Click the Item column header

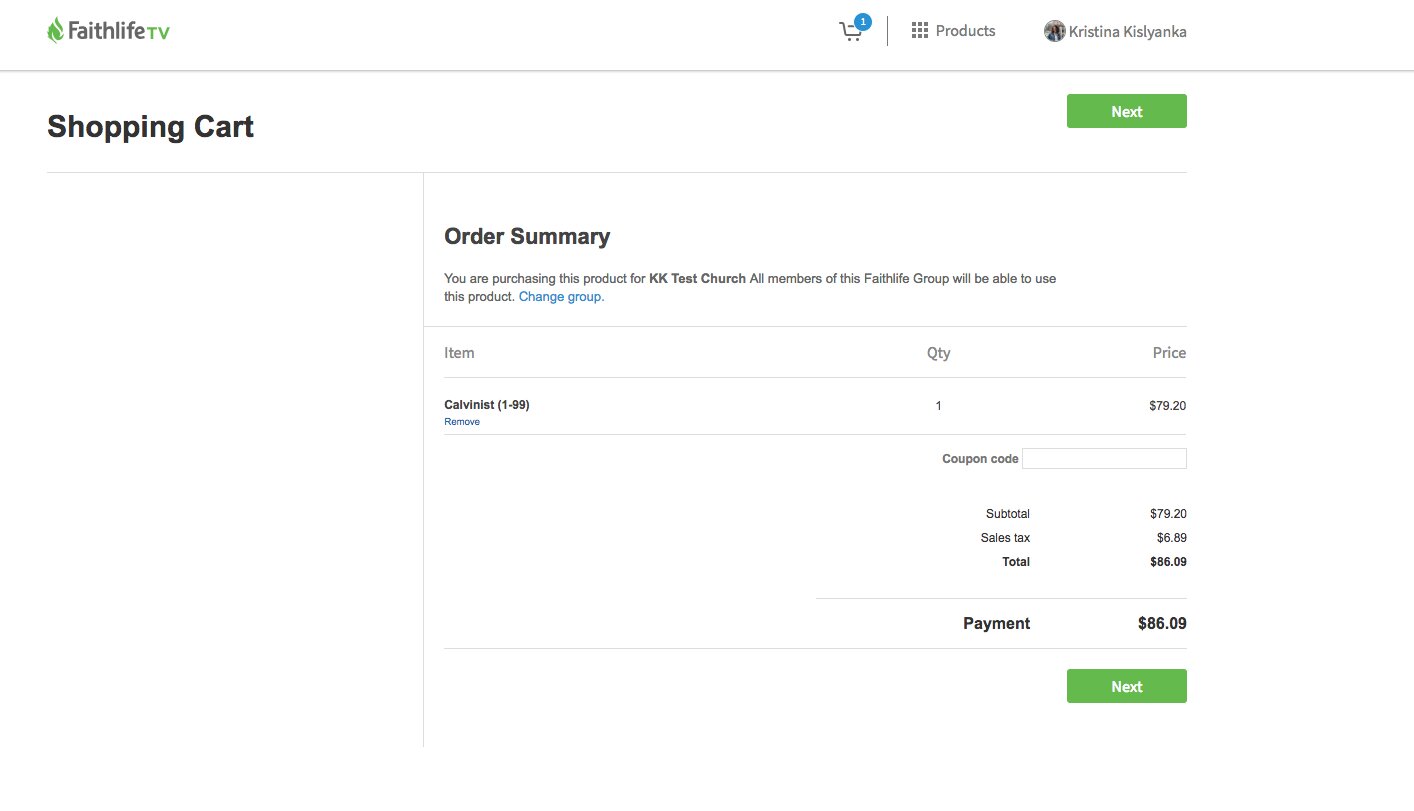[459, 353]
